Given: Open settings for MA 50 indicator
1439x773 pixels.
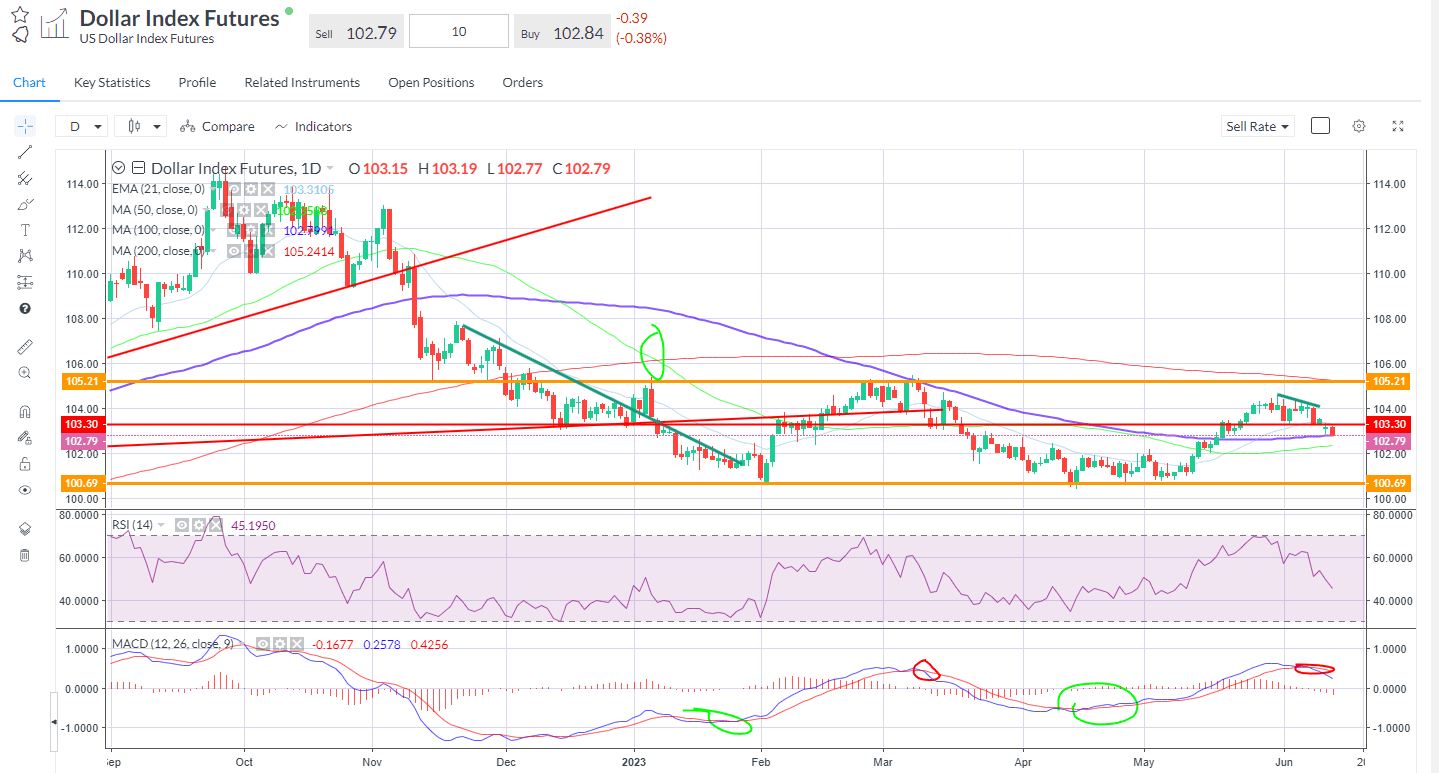Looking at the screenshot, I should 244,210.
